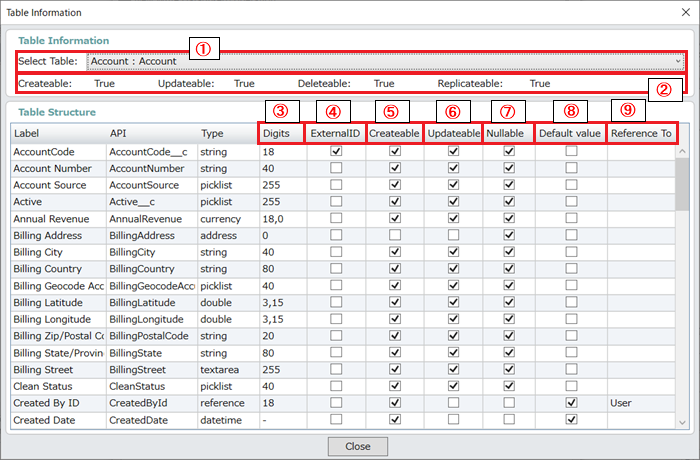Select the Billing City label cell
The height and width of the screenshot is (460, 700).
[x=58, y=252]
